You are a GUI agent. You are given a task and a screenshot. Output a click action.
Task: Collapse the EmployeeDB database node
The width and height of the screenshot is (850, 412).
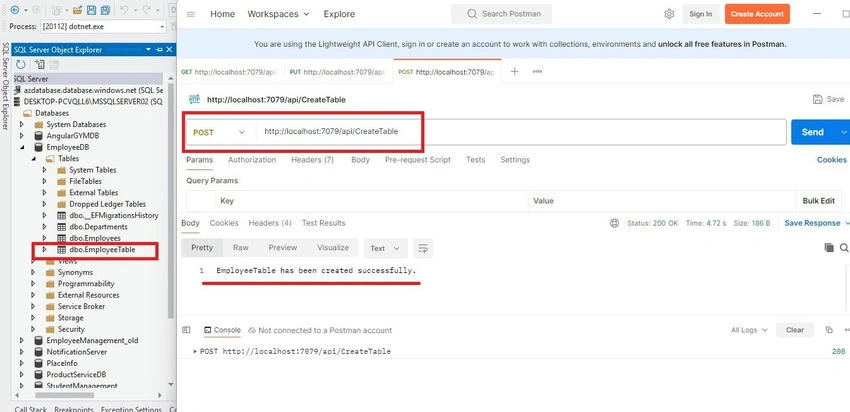coord(22,147)
